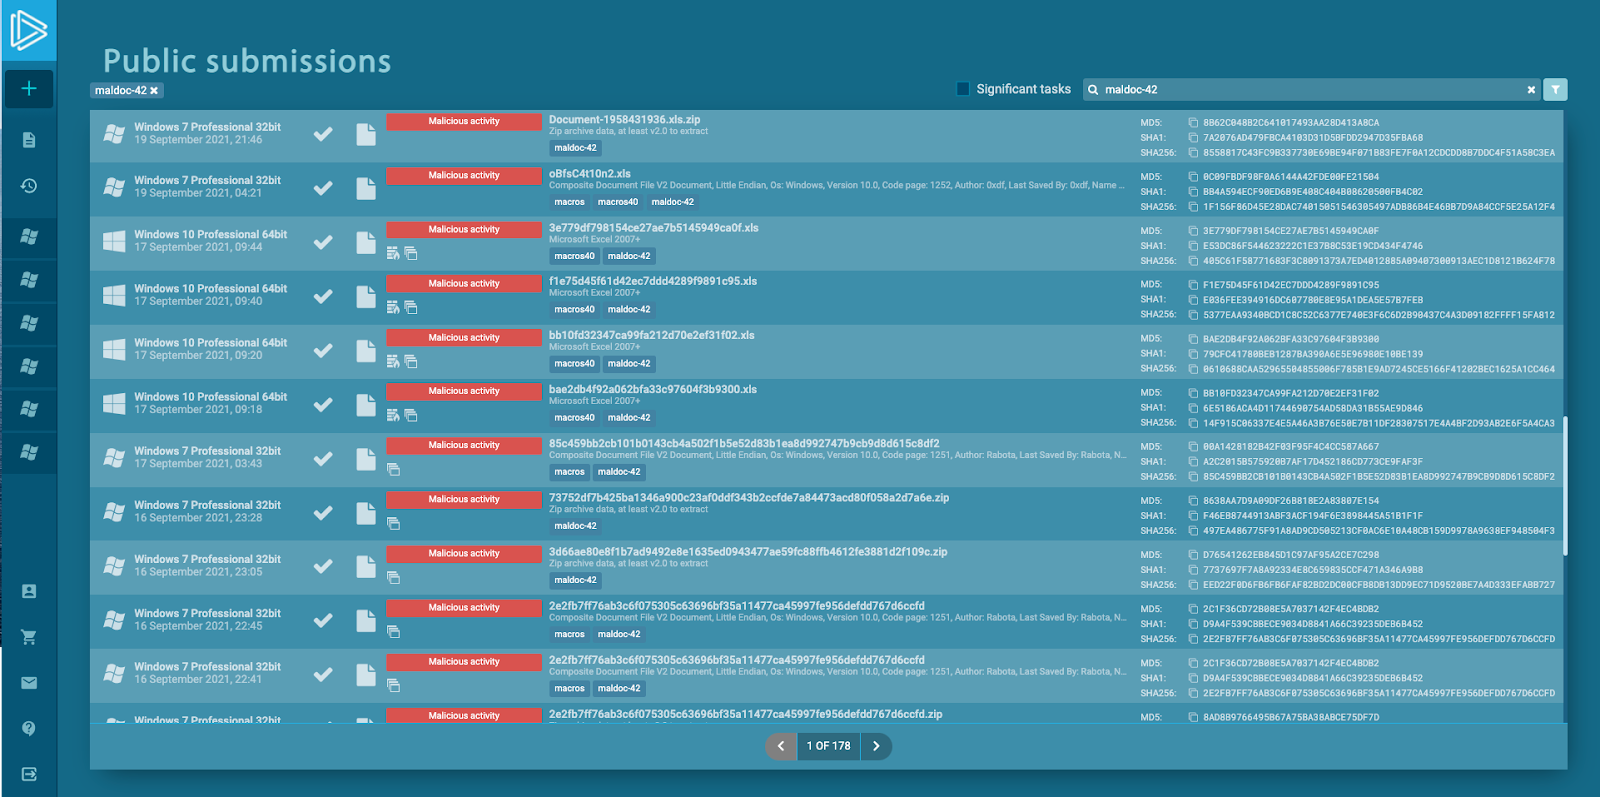Click Windows logo in the 19 September 21:46 row

coord(114,133)
